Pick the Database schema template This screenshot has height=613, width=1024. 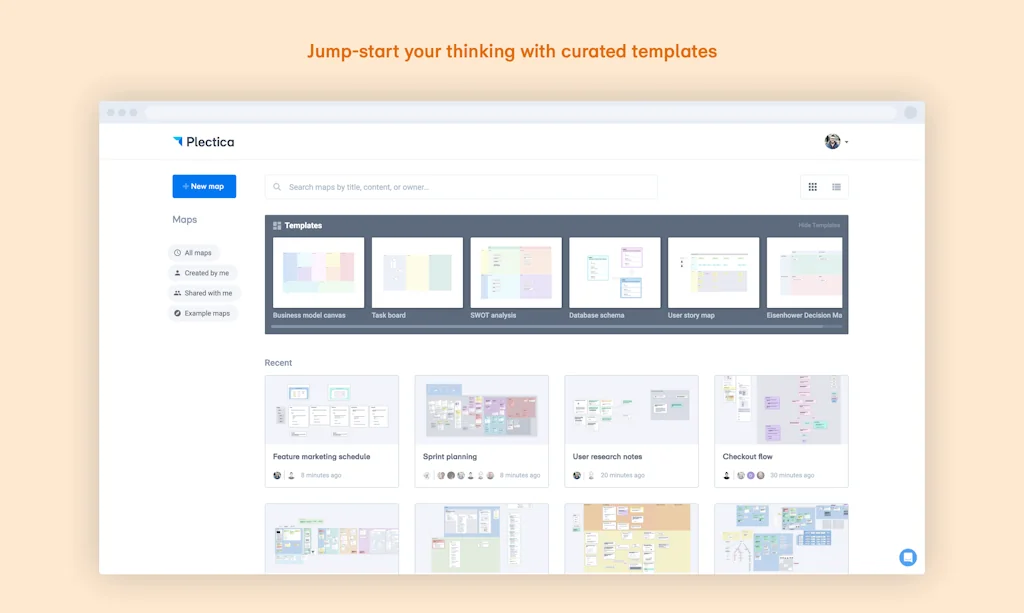[614, 272]
